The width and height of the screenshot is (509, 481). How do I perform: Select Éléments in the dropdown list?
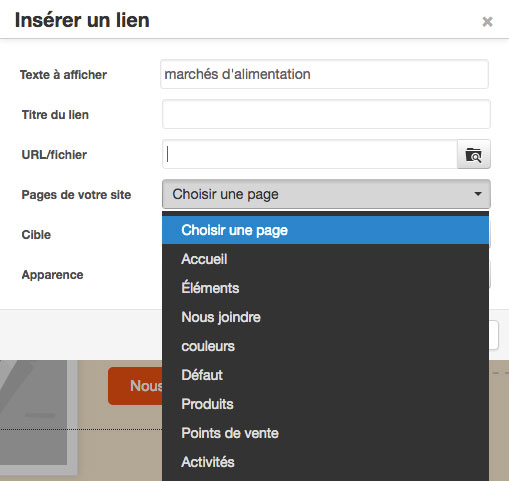click(325, 288)
